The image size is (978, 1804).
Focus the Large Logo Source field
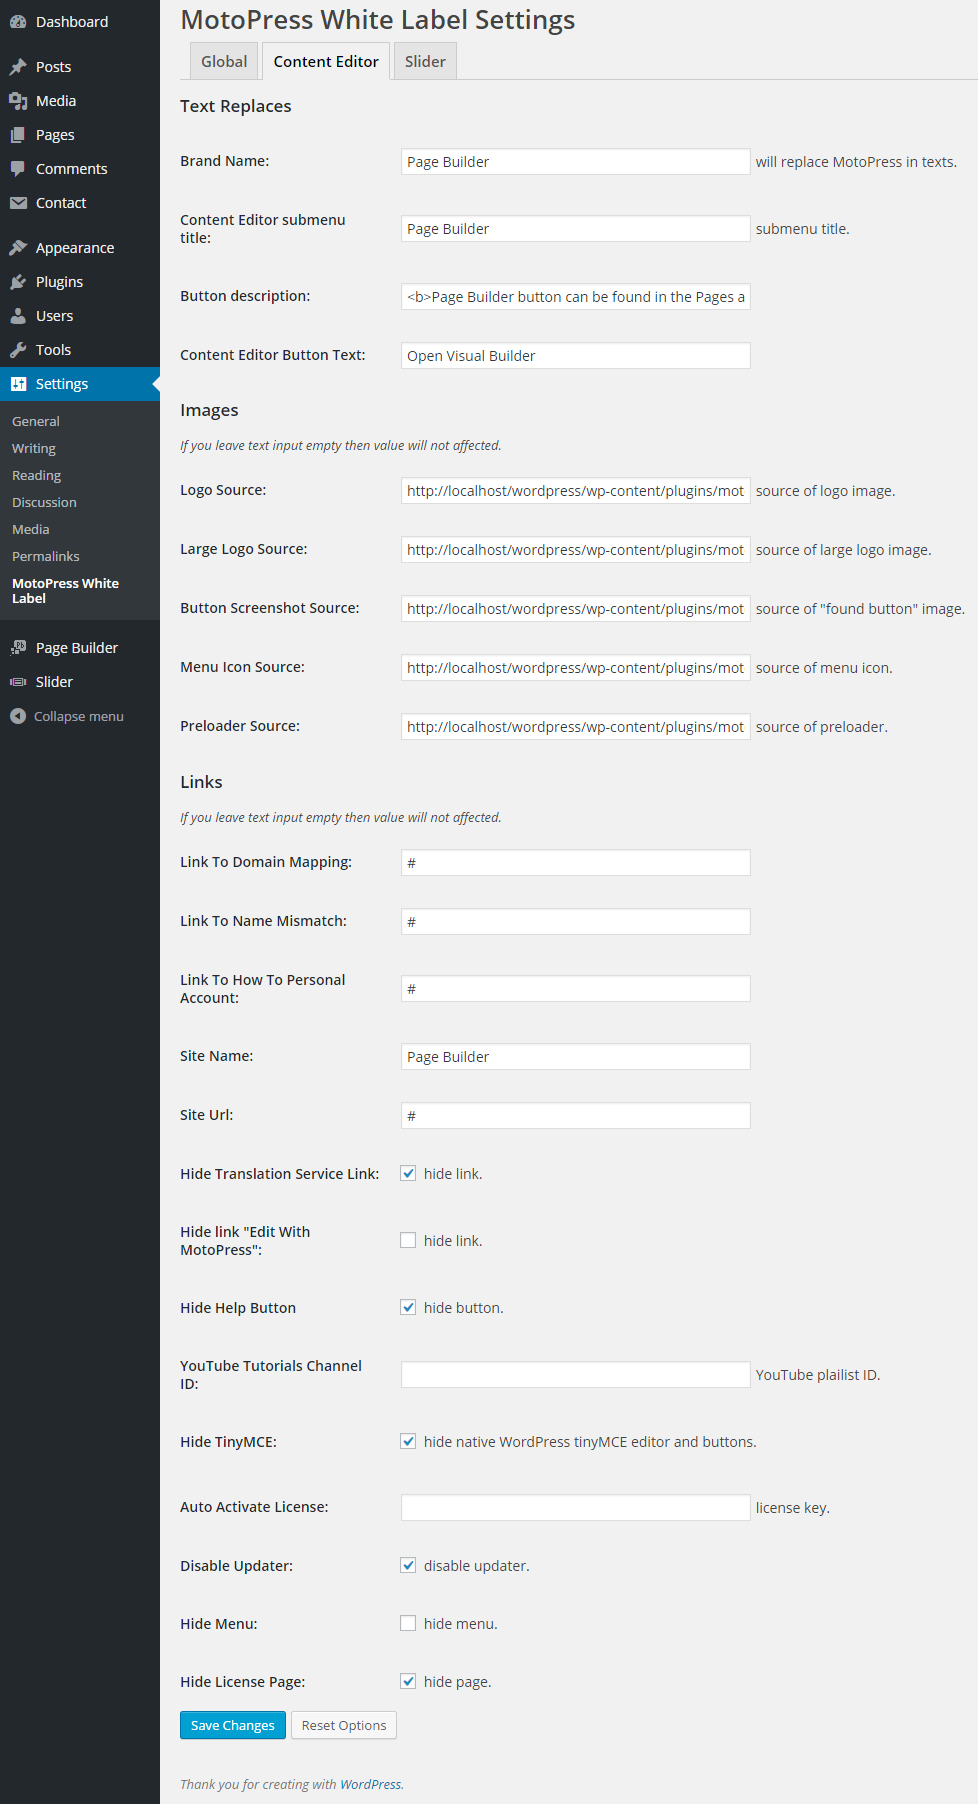pyautogui.click(x=576, y=550)
